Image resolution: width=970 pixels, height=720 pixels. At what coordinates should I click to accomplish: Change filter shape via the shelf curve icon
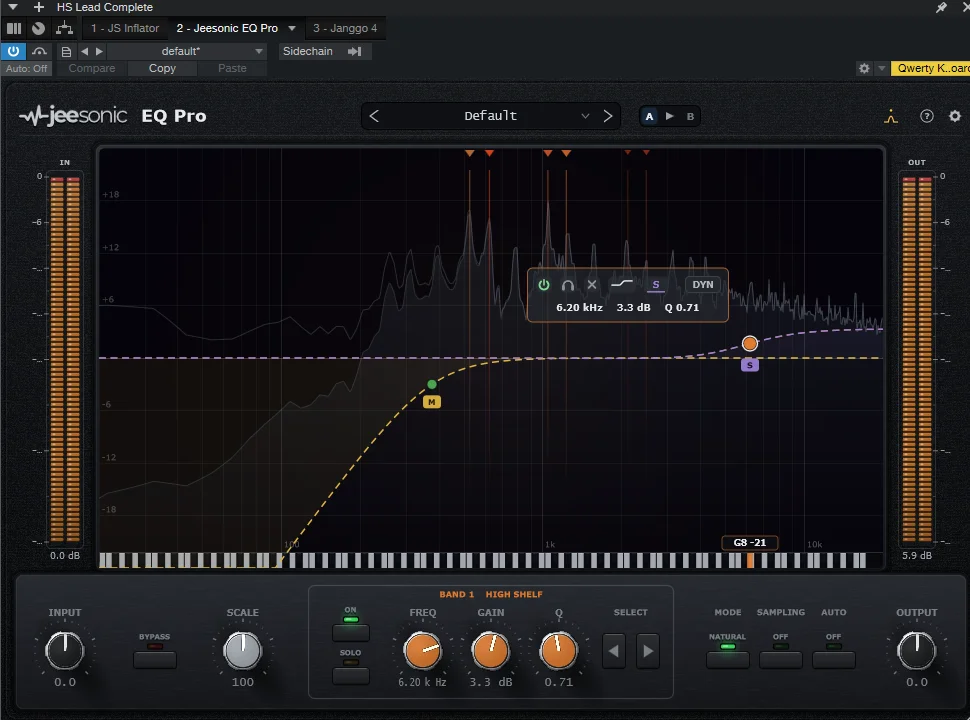622,284
